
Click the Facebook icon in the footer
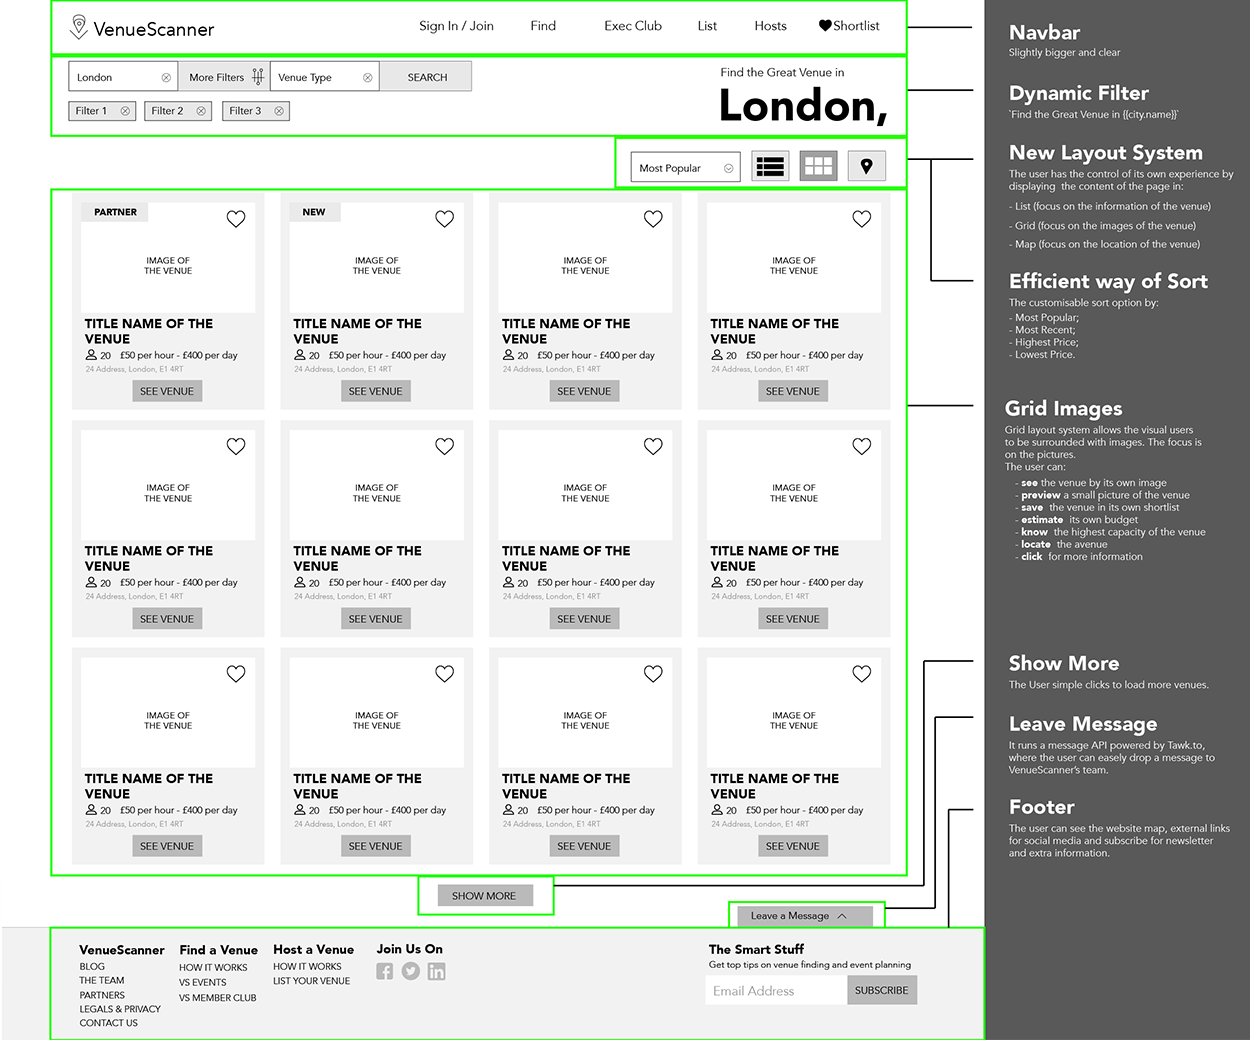(x=385, y=971)
